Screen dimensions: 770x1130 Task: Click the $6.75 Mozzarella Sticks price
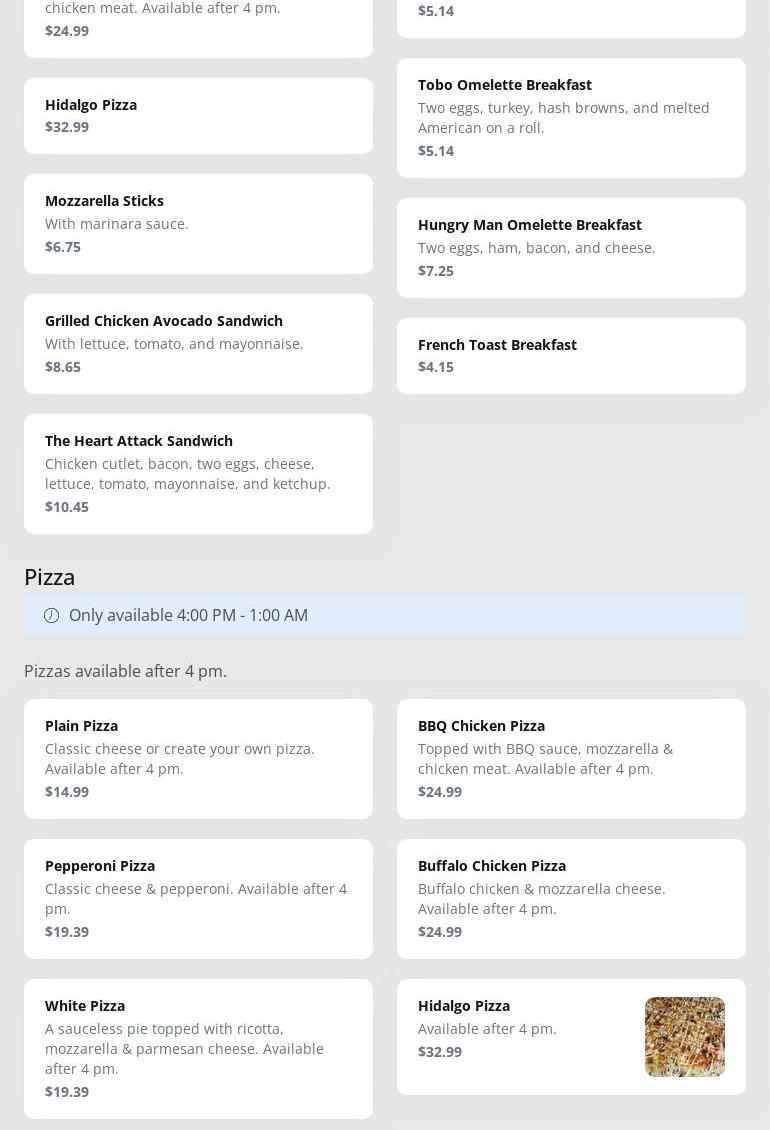coord(63,246)
